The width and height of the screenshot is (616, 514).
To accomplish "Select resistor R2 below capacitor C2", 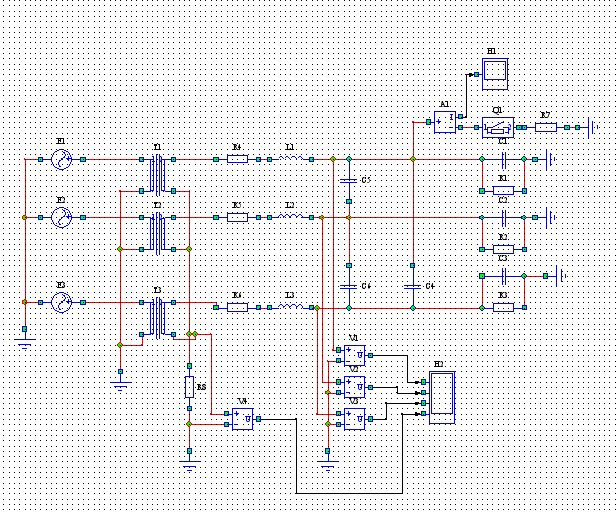I will tap(503, 249).
